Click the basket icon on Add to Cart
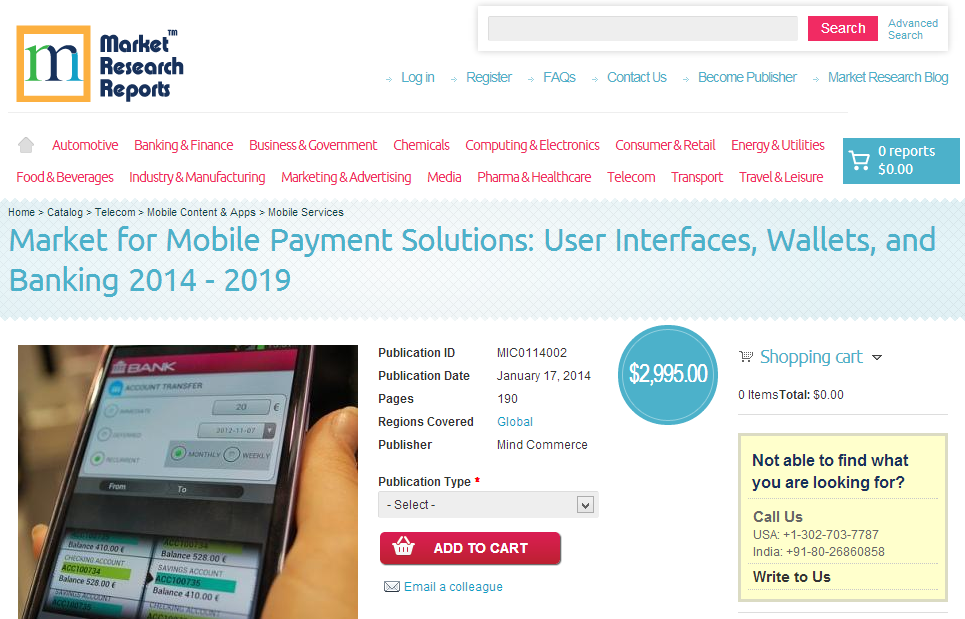 point(404,546)
